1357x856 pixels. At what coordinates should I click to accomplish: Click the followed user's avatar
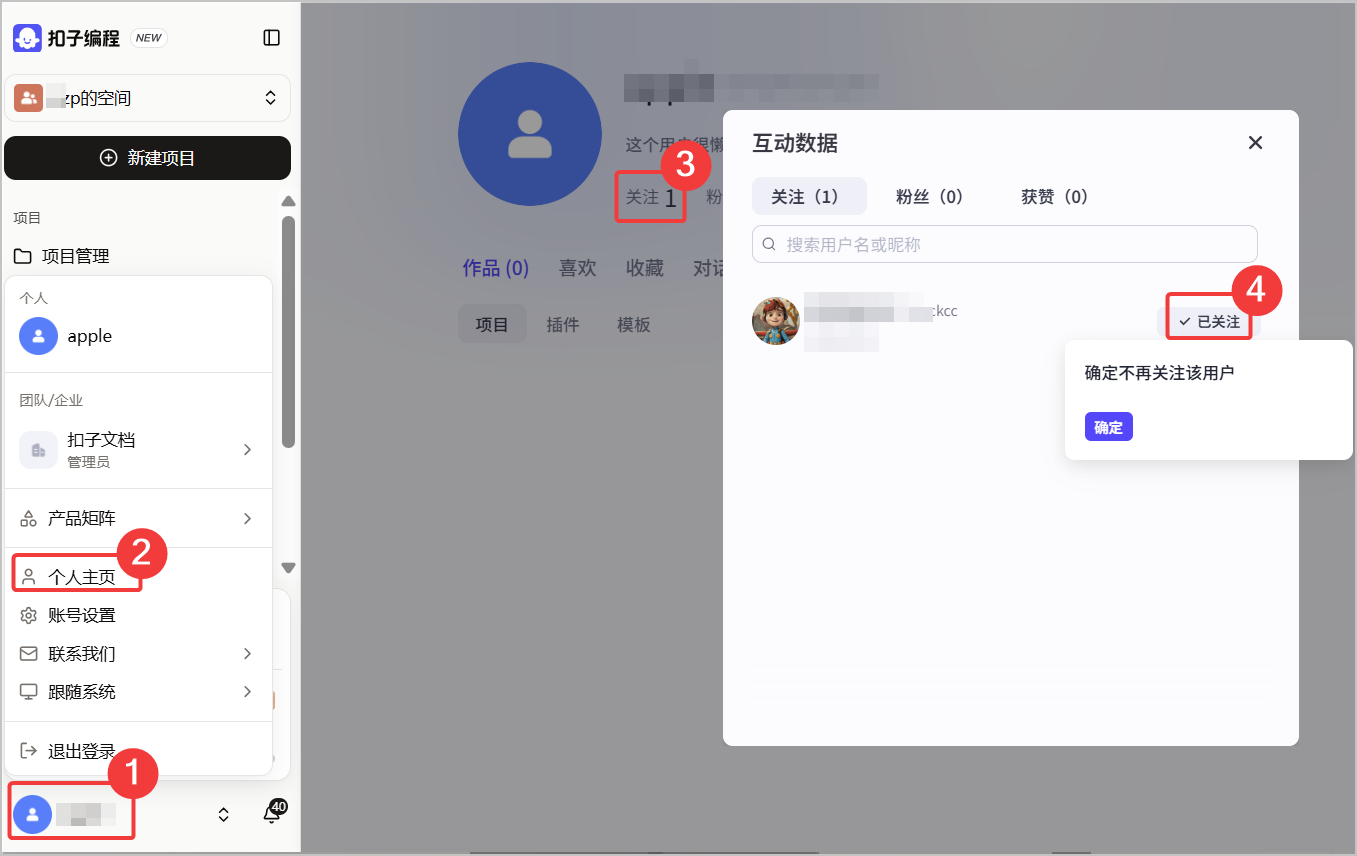pos(776,321)
